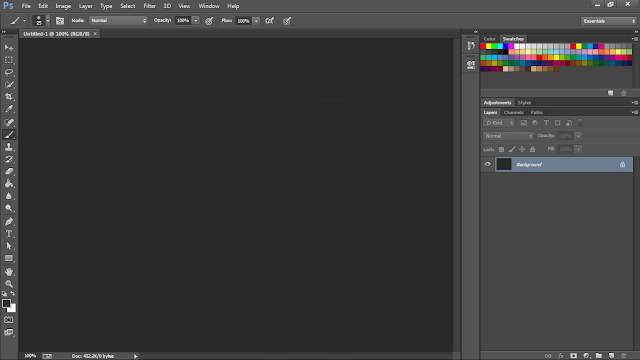
Task: Open the Tool Preset picker arrow
Action: [x=24, y=21]
